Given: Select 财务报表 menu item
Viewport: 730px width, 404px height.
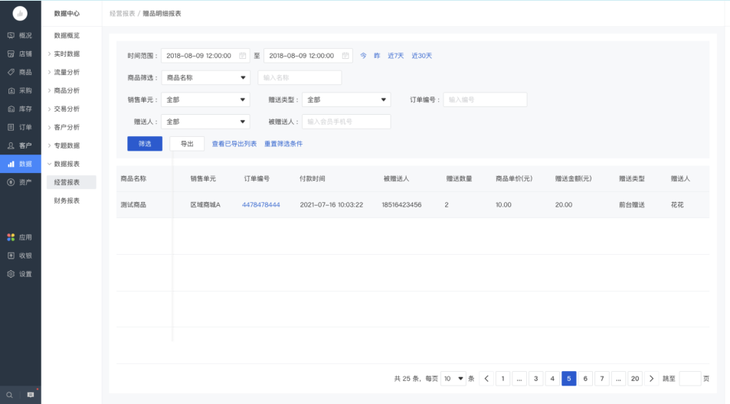Looking at the screenshot, I should (67, 201).
